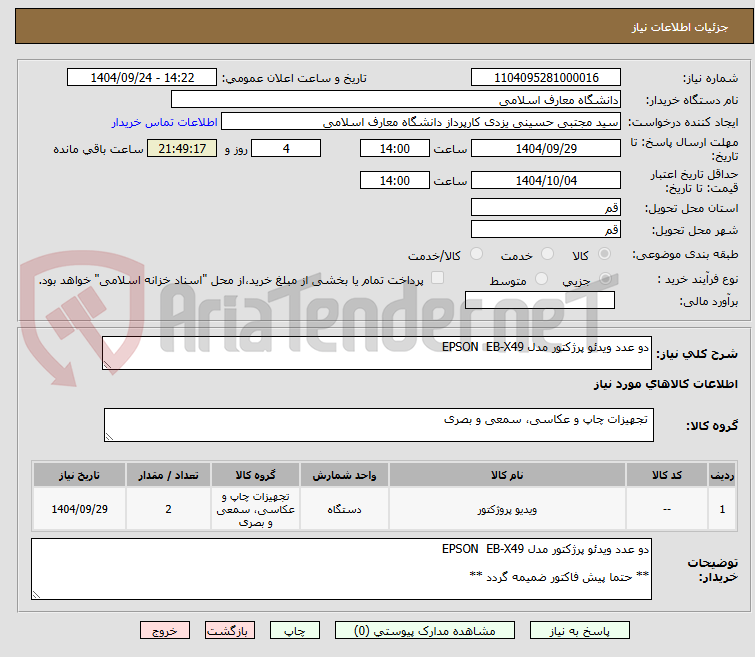This screenshot has height=657, width=755.
Task: Click price validity time field
Action: [x=394, y=180]
